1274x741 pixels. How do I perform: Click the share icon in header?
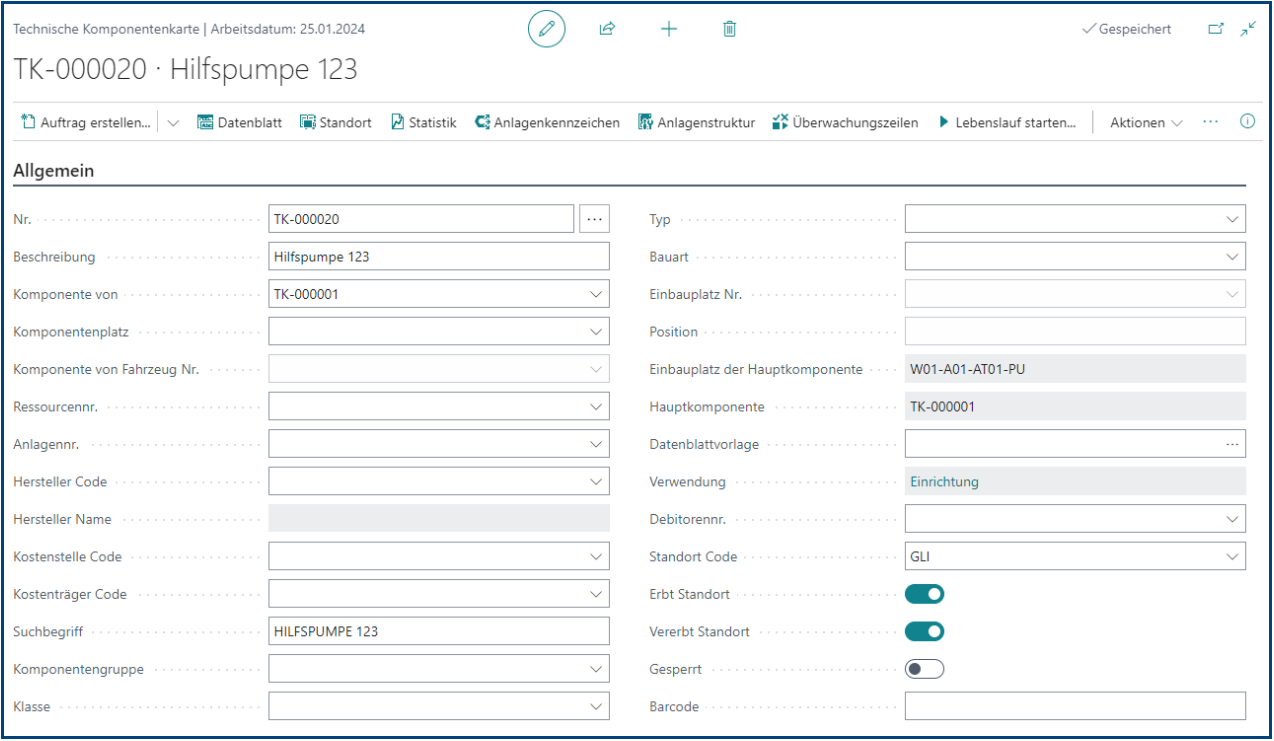point(607,29)
